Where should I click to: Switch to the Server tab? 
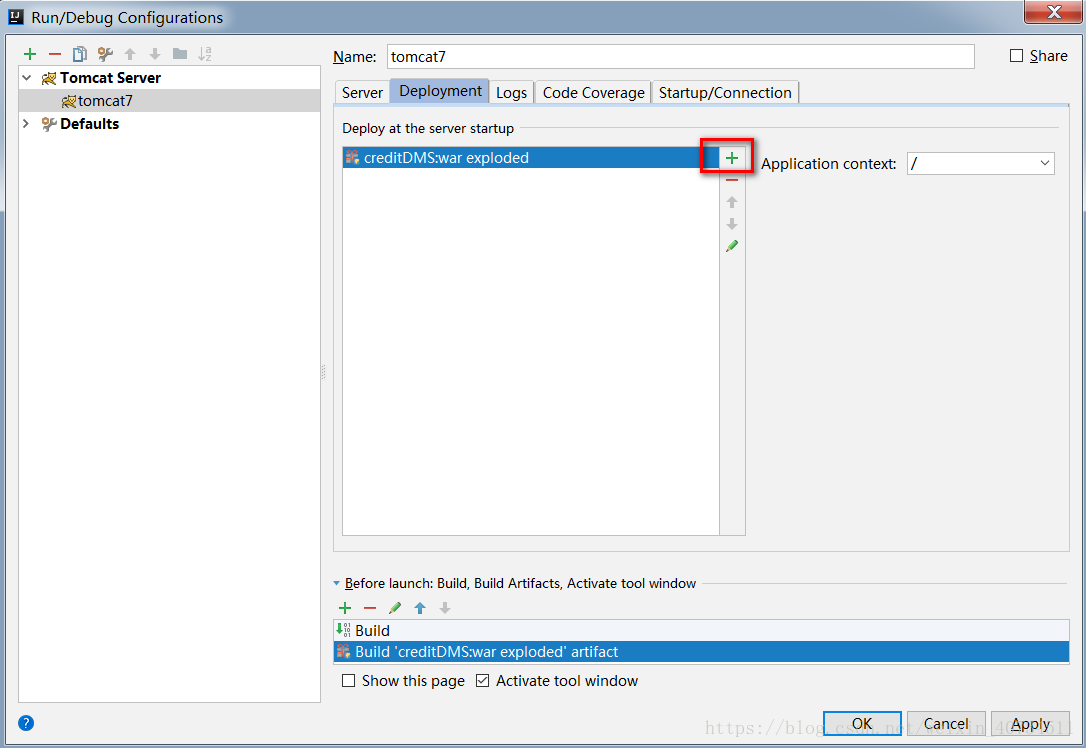pyautogui.click(x=362, y=93)
